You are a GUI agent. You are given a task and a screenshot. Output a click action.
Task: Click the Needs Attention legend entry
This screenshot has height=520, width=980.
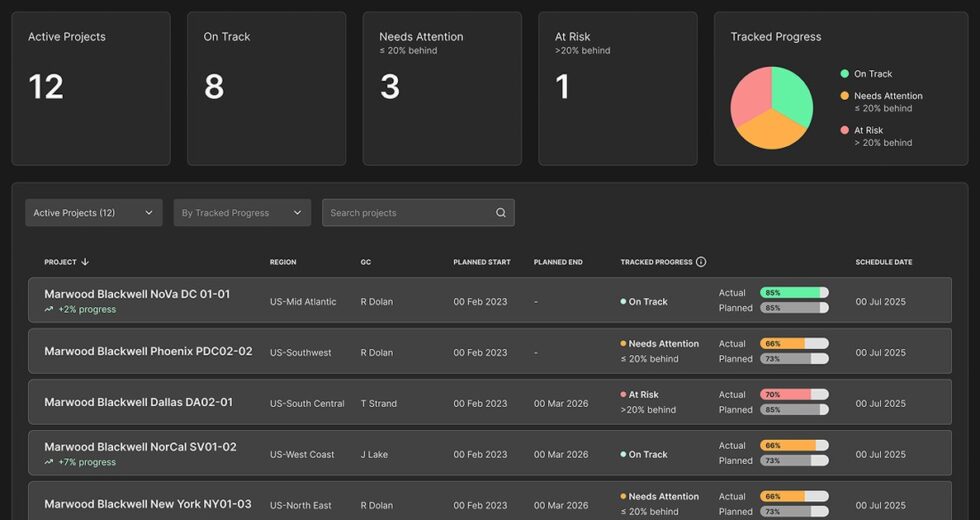tap(881, 102)
